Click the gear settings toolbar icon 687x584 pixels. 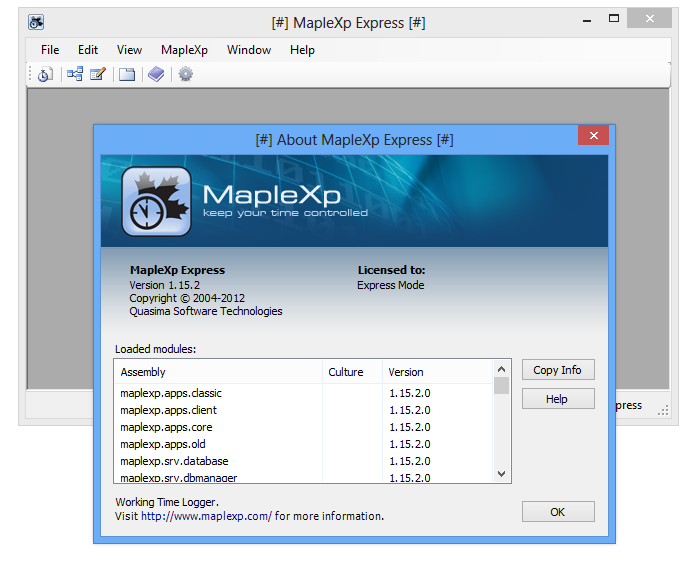point(185,74)
